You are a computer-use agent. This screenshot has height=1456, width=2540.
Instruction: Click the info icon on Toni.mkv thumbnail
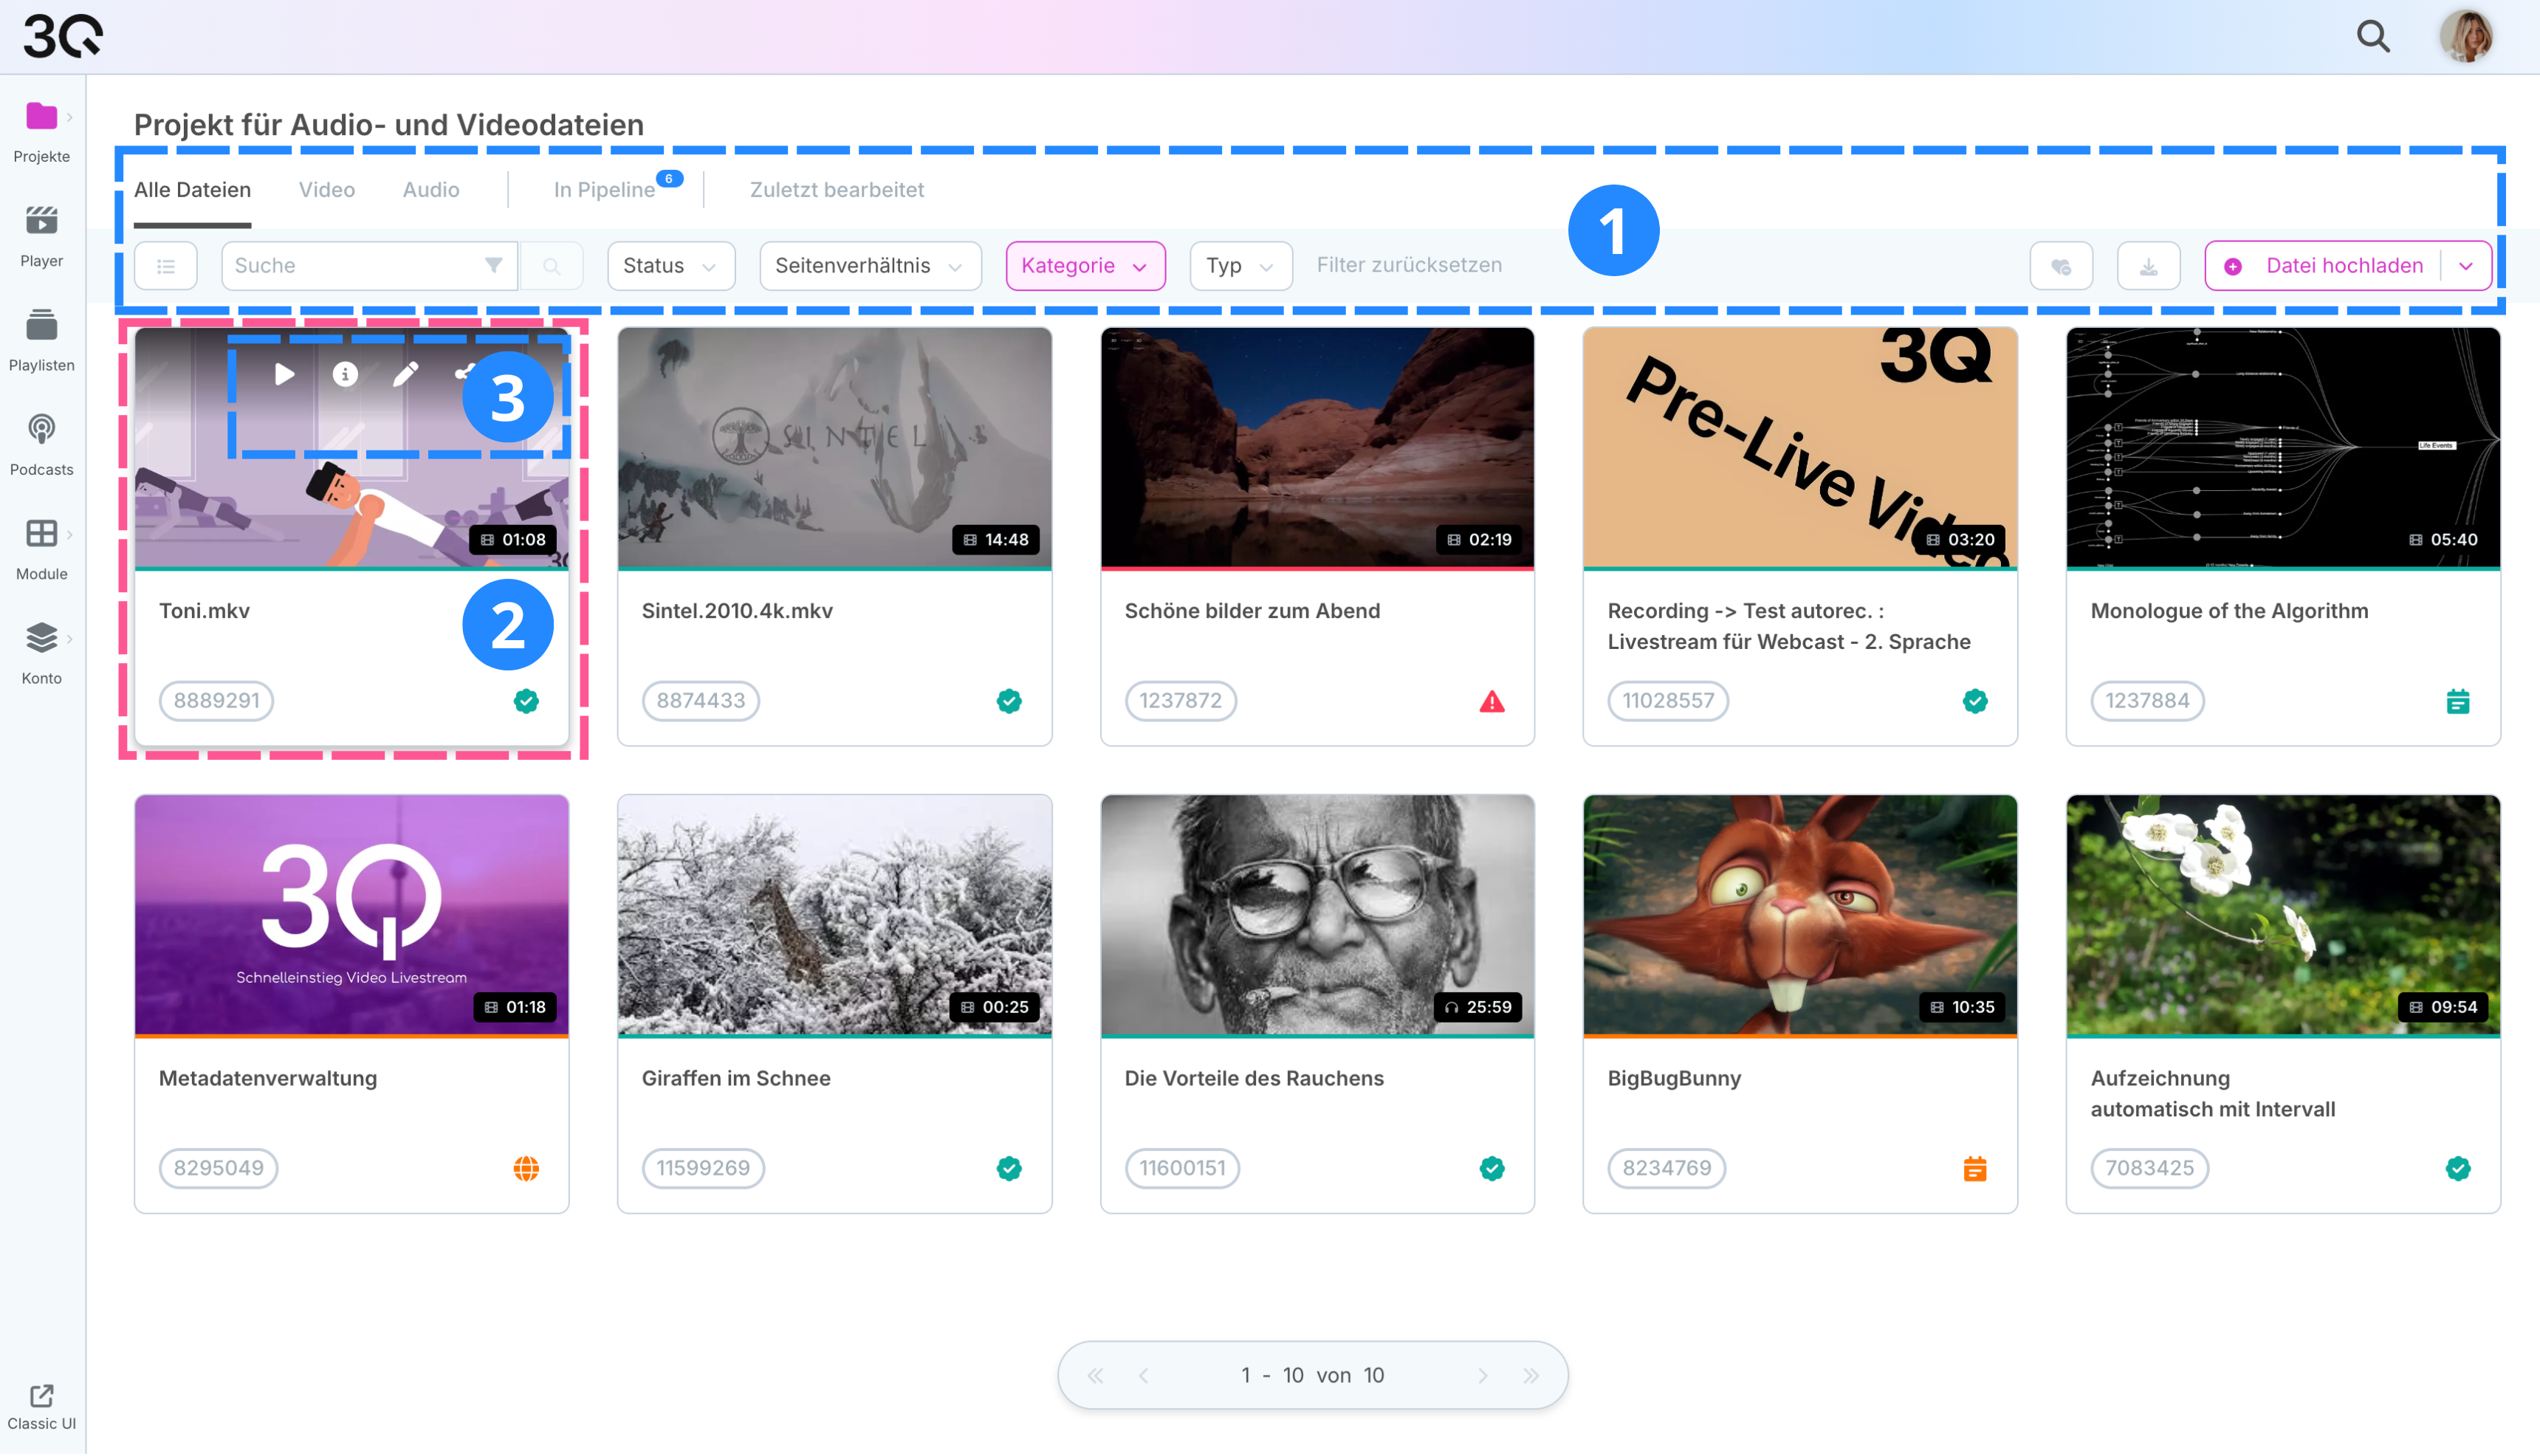click(x=345, y=374)
